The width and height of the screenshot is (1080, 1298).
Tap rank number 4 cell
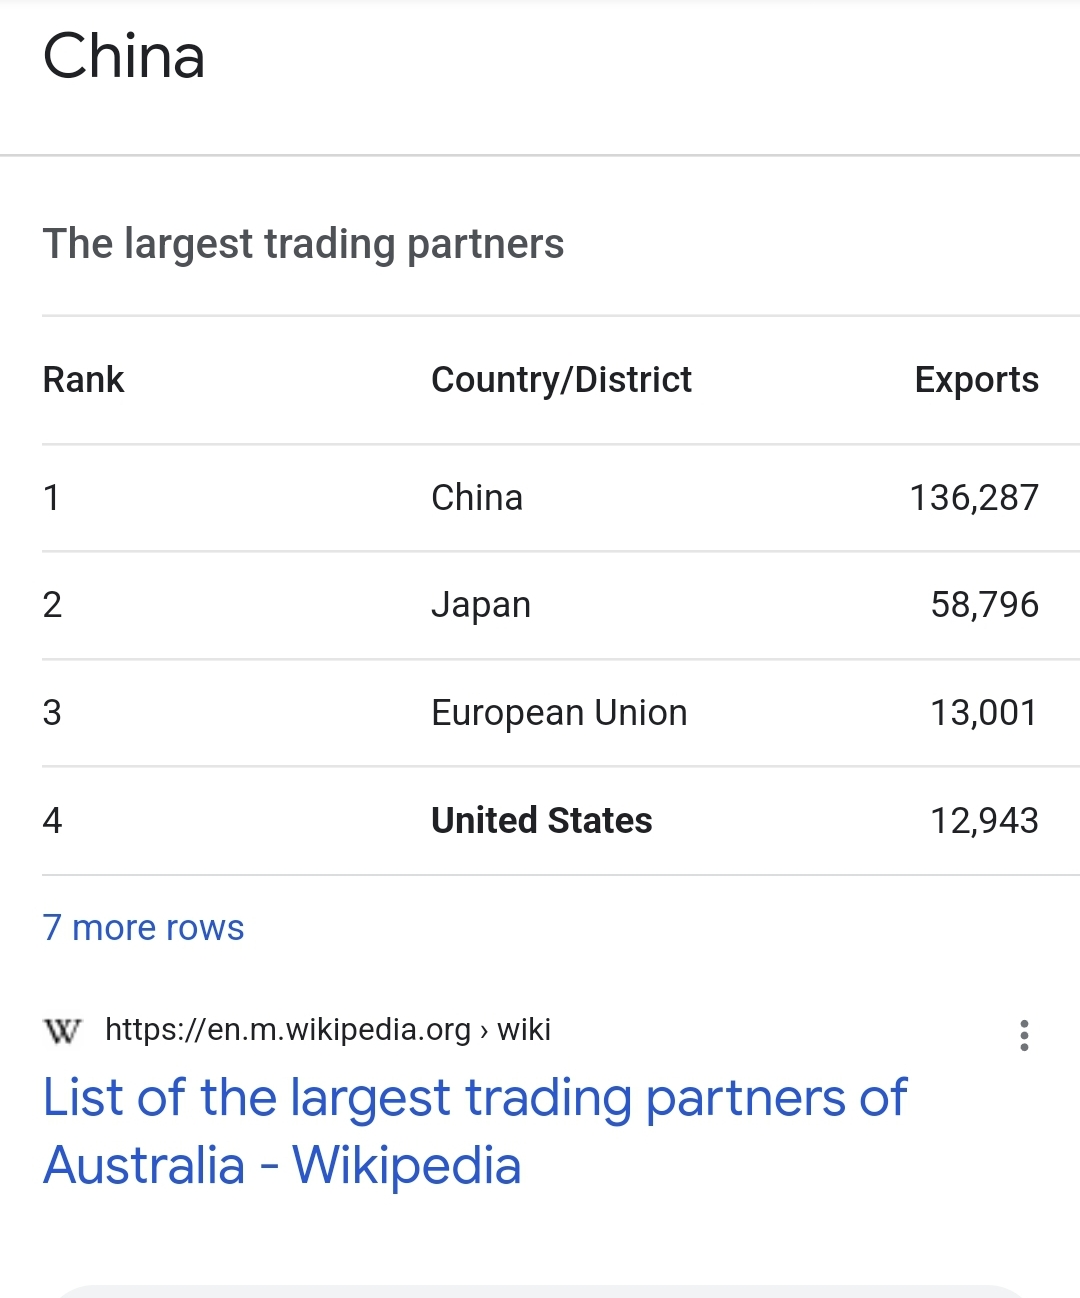tap(53, 821)
